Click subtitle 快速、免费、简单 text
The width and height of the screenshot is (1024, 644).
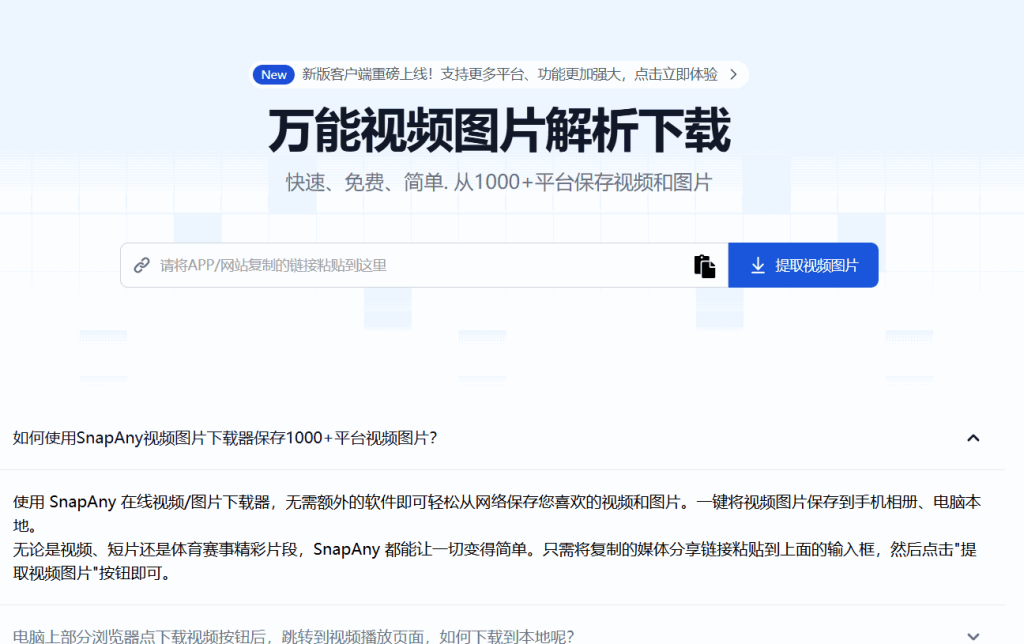(499, 182)
